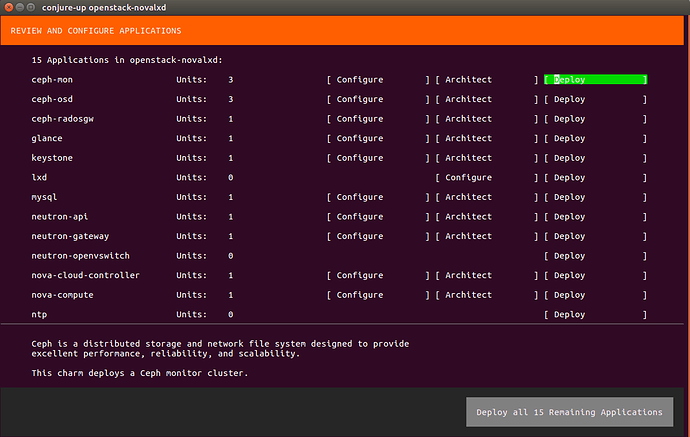Open Architect for keystone
690x437 pixels.
point(487,158)
